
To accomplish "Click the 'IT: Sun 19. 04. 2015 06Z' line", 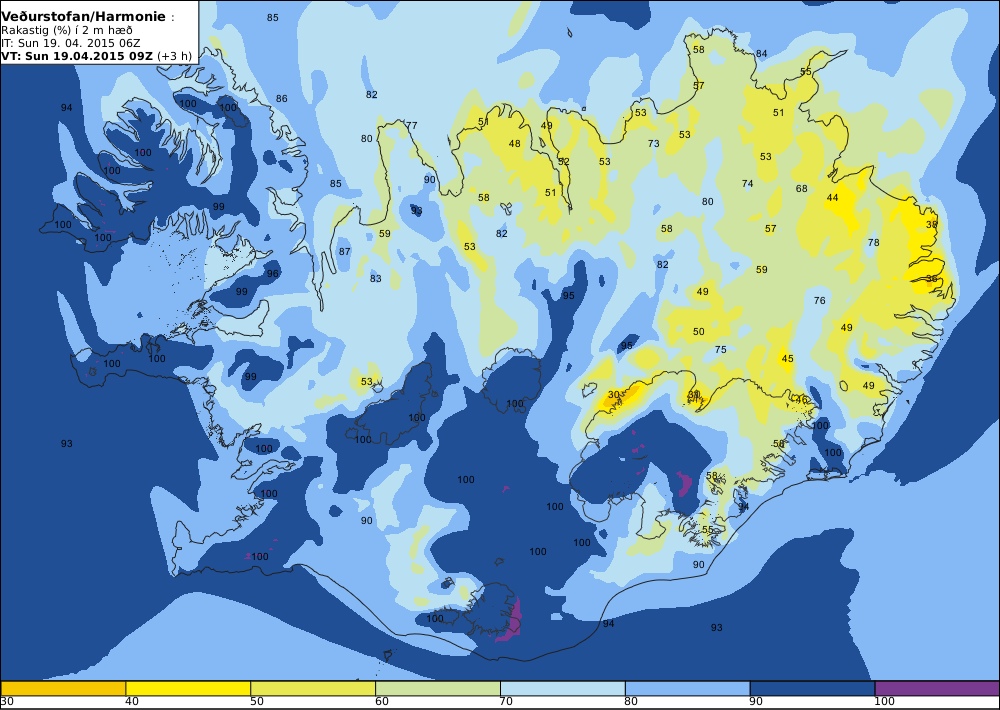I will tap(71, 43).
